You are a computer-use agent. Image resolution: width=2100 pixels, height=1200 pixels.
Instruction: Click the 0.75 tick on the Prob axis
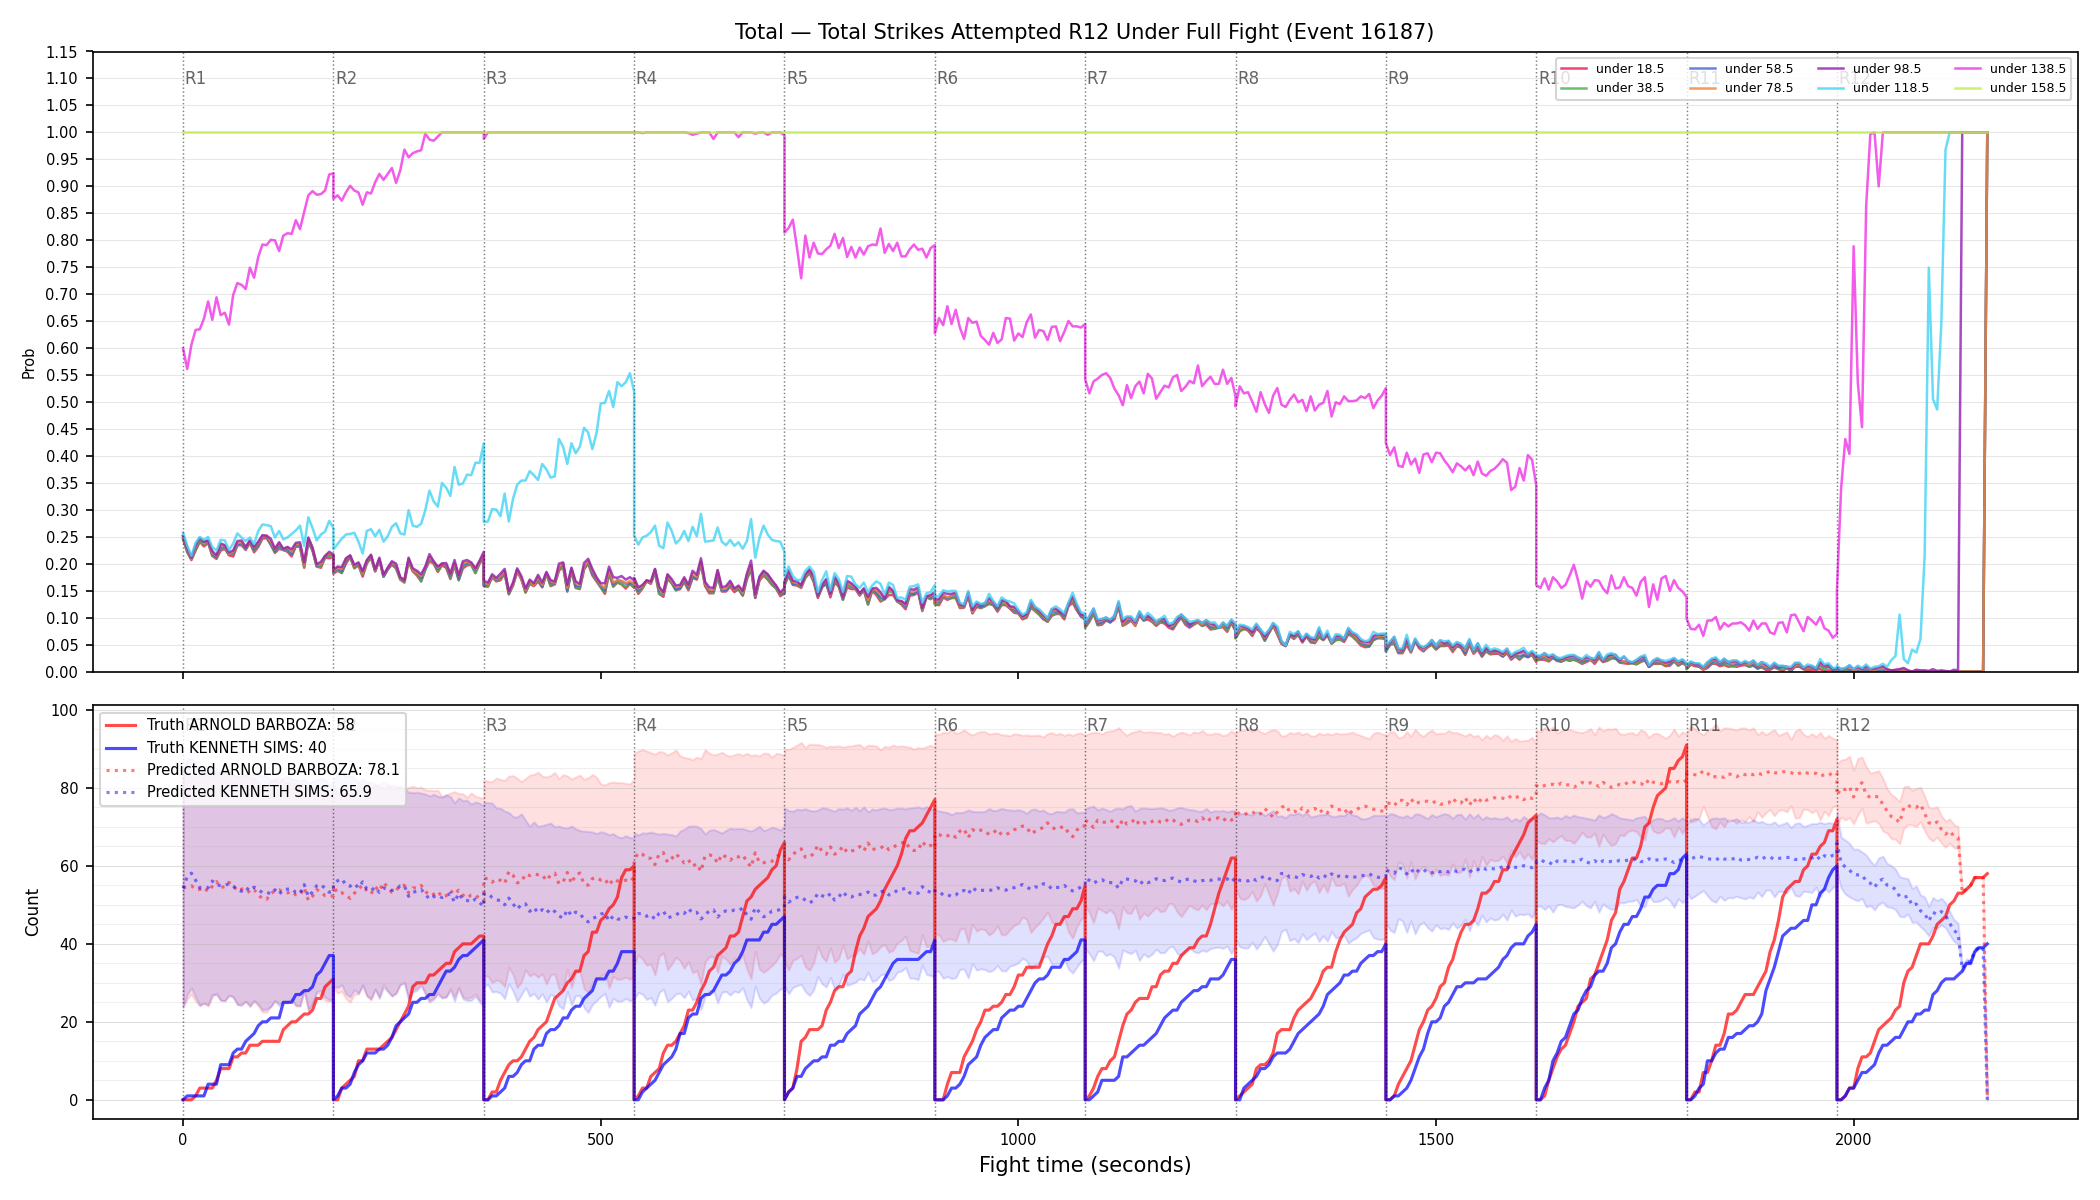[62, 267]
